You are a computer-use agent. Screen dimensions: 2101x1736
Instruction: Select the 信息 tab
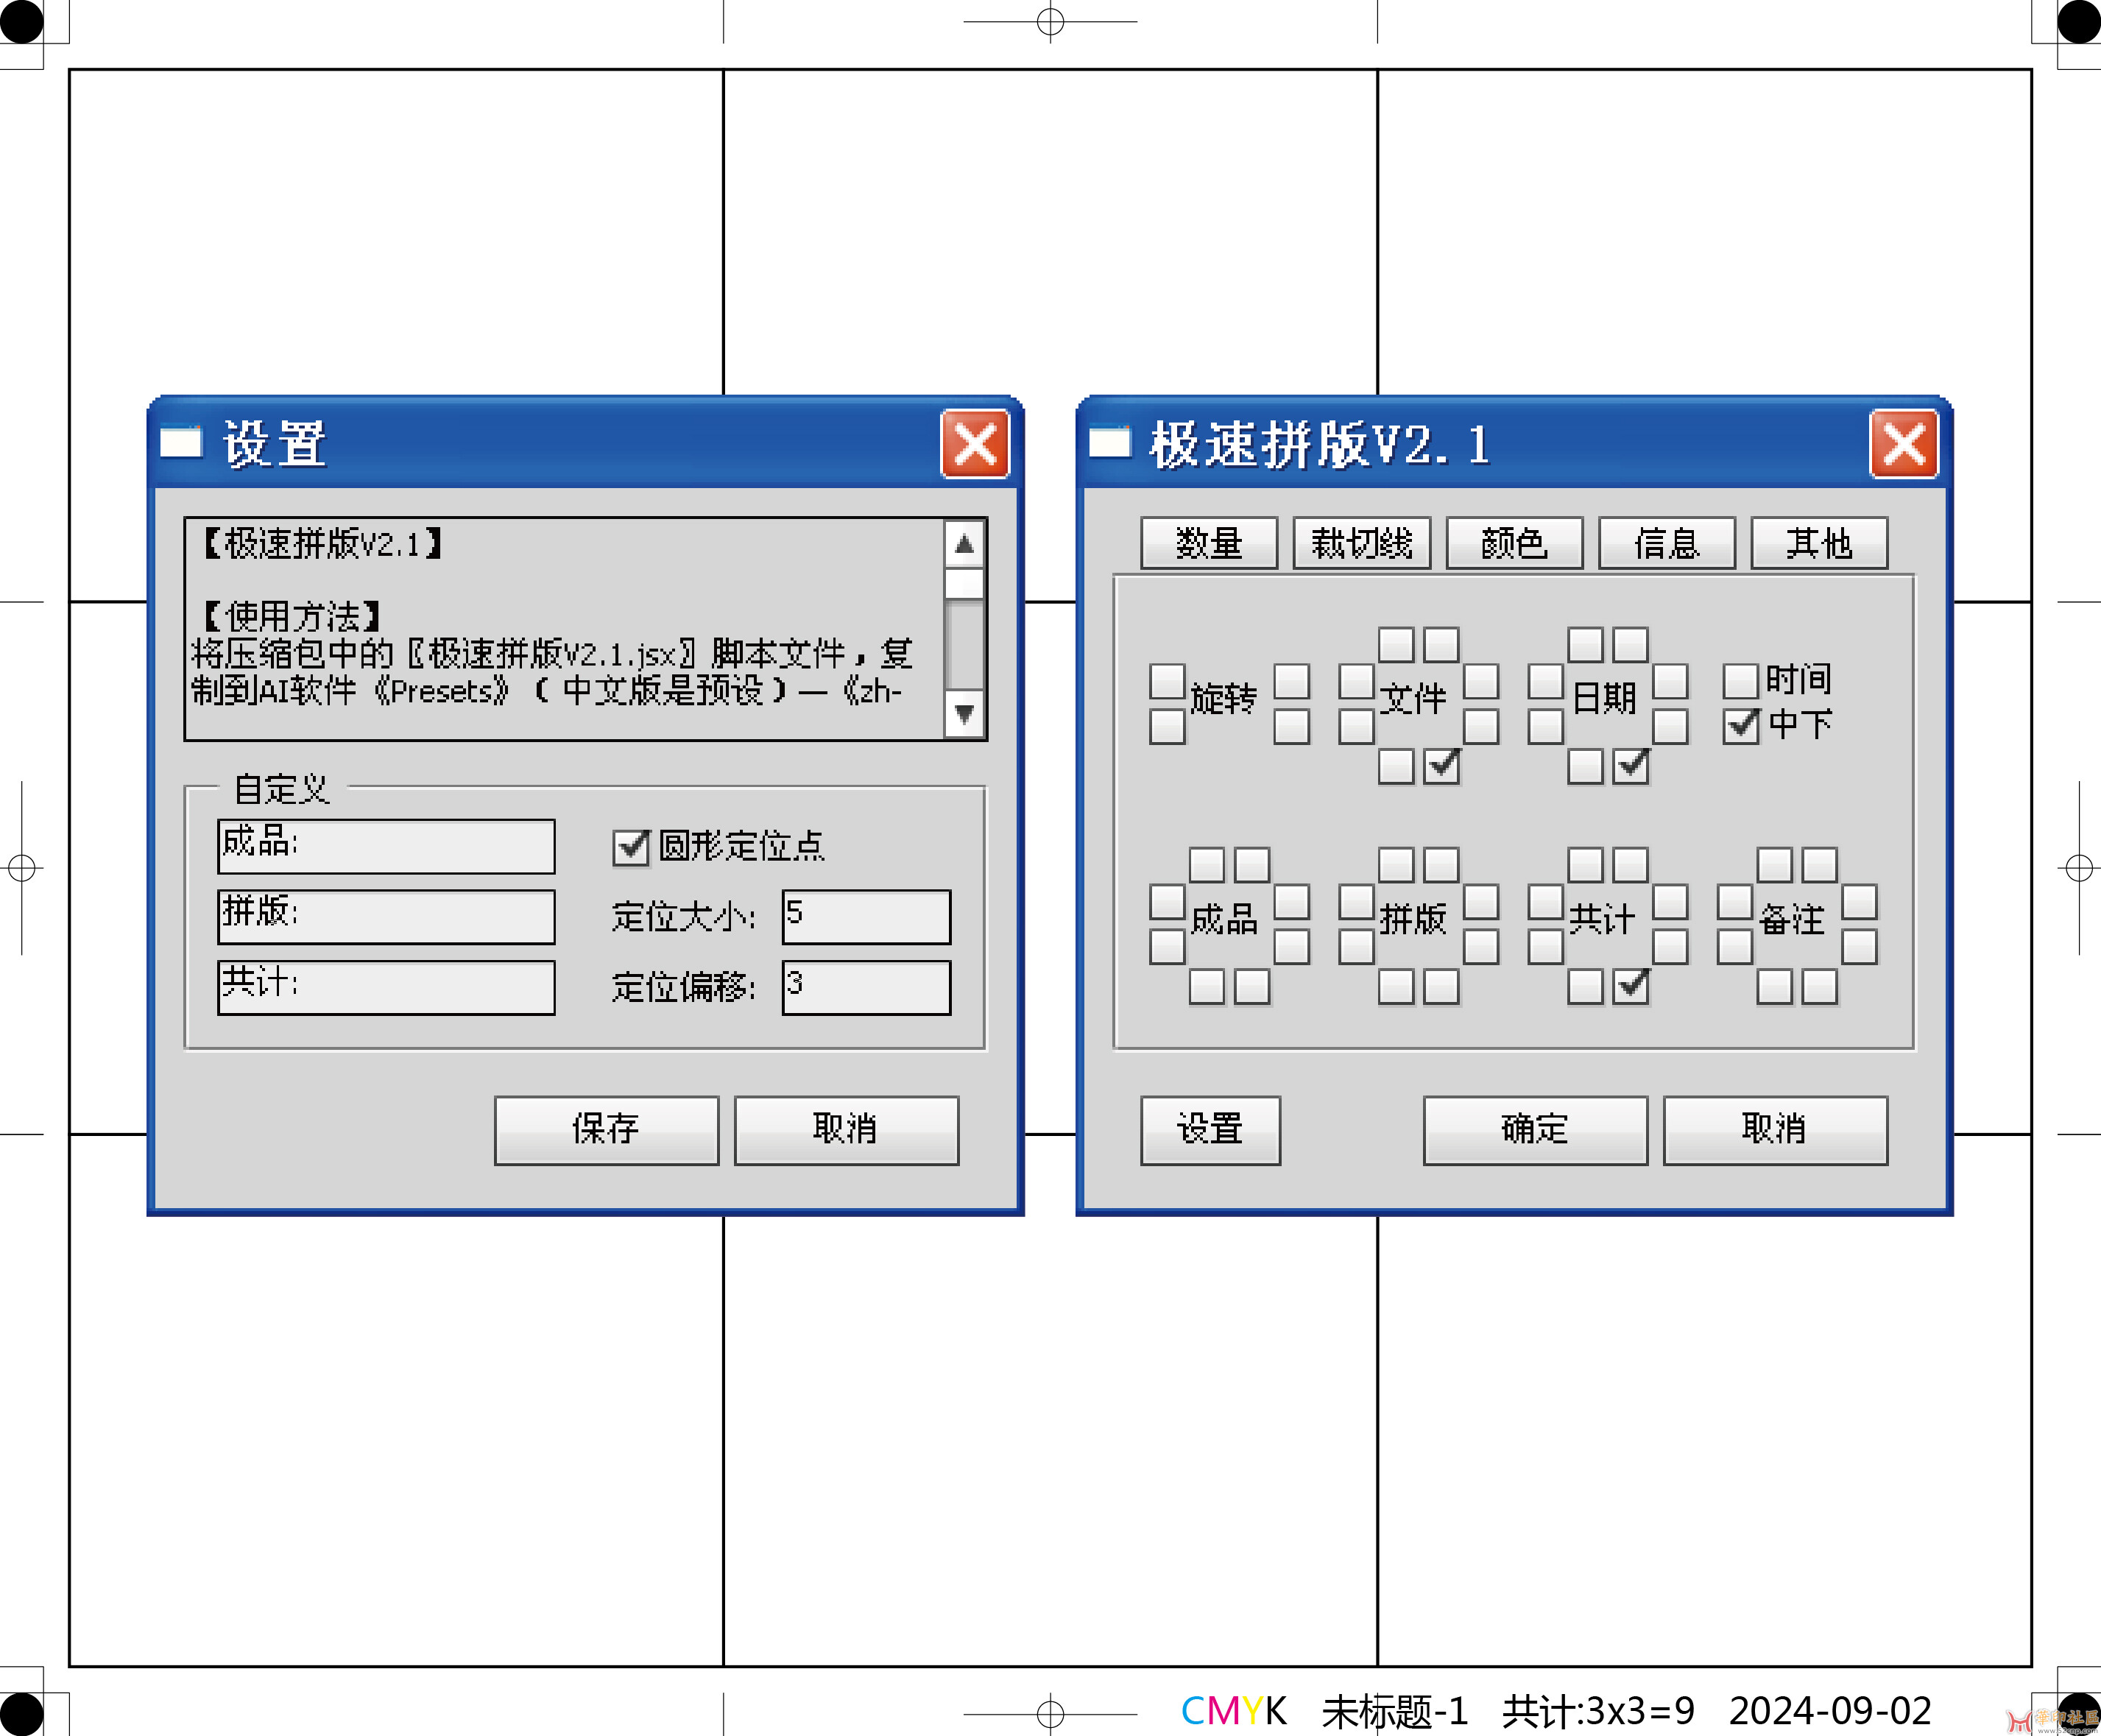point(1667,543)
